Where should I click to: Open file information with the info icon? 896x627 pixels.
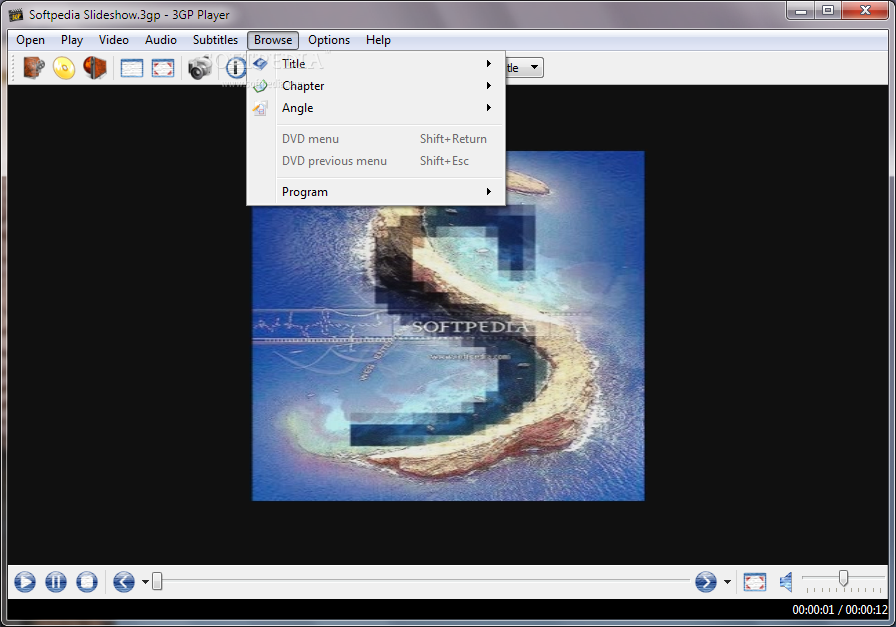point(235,68)
